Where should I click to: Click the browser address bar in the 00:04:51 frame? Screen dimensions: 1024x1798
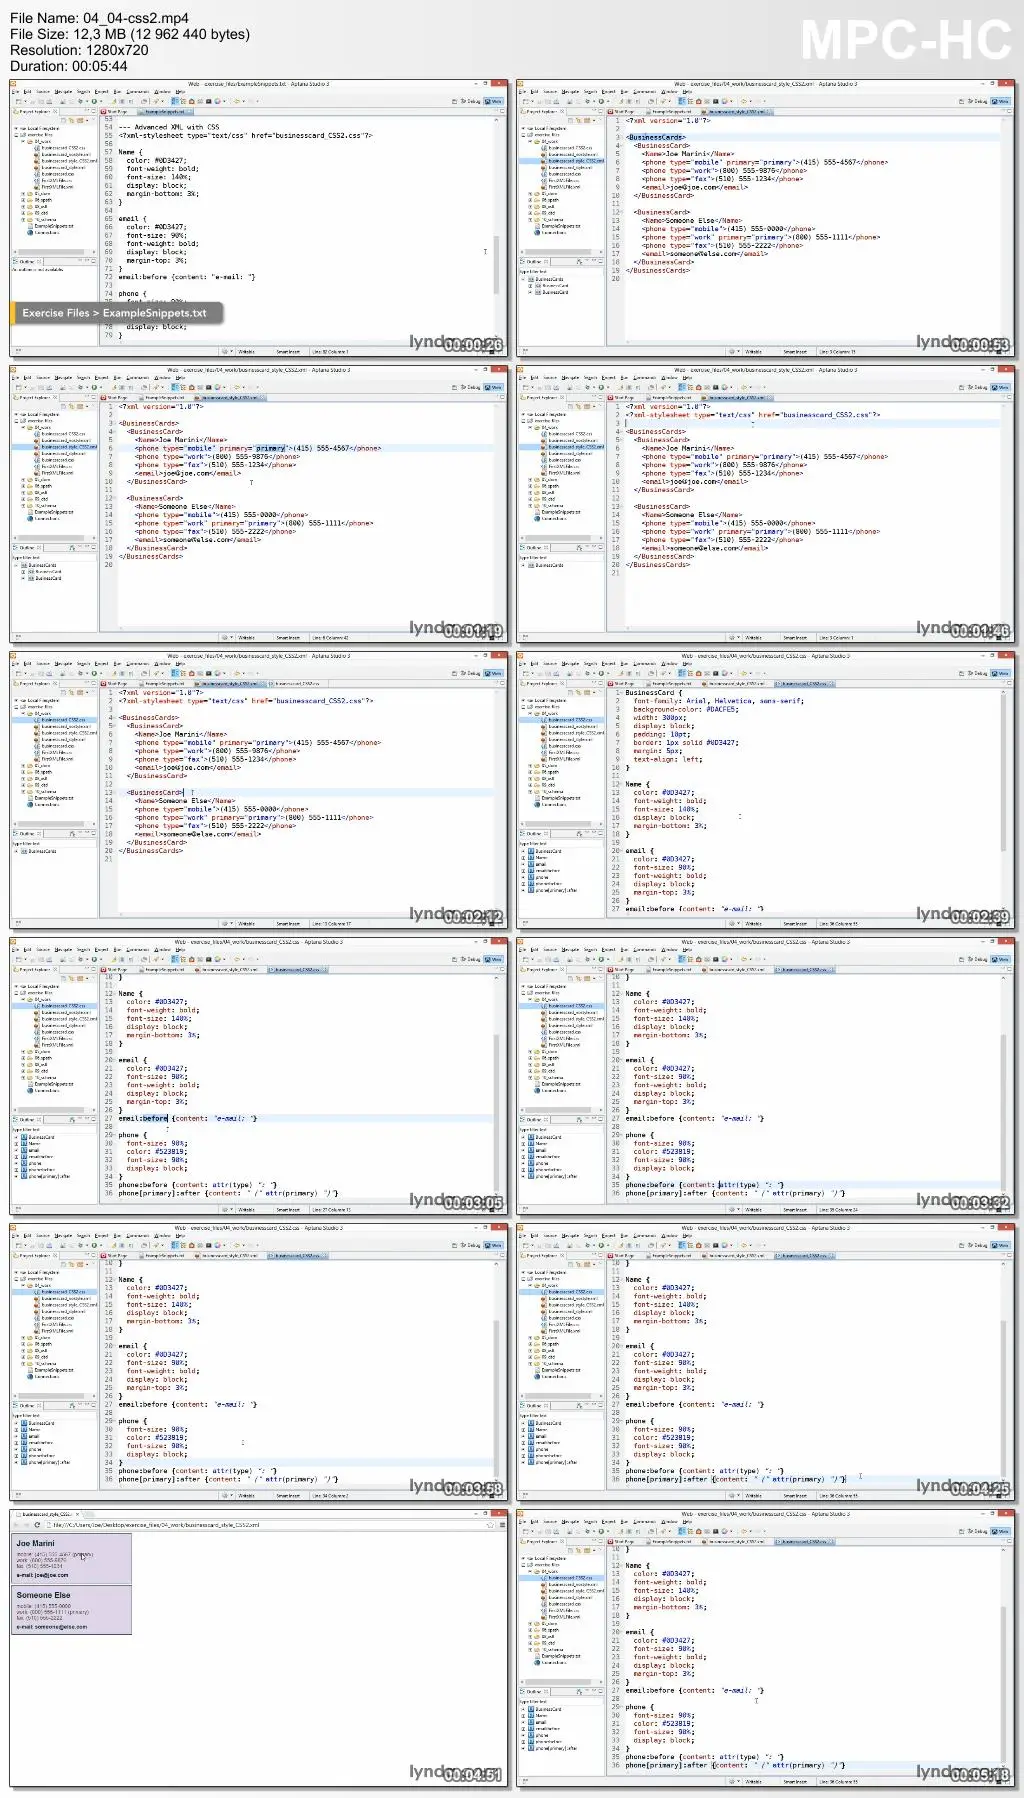click(270, 1525)
